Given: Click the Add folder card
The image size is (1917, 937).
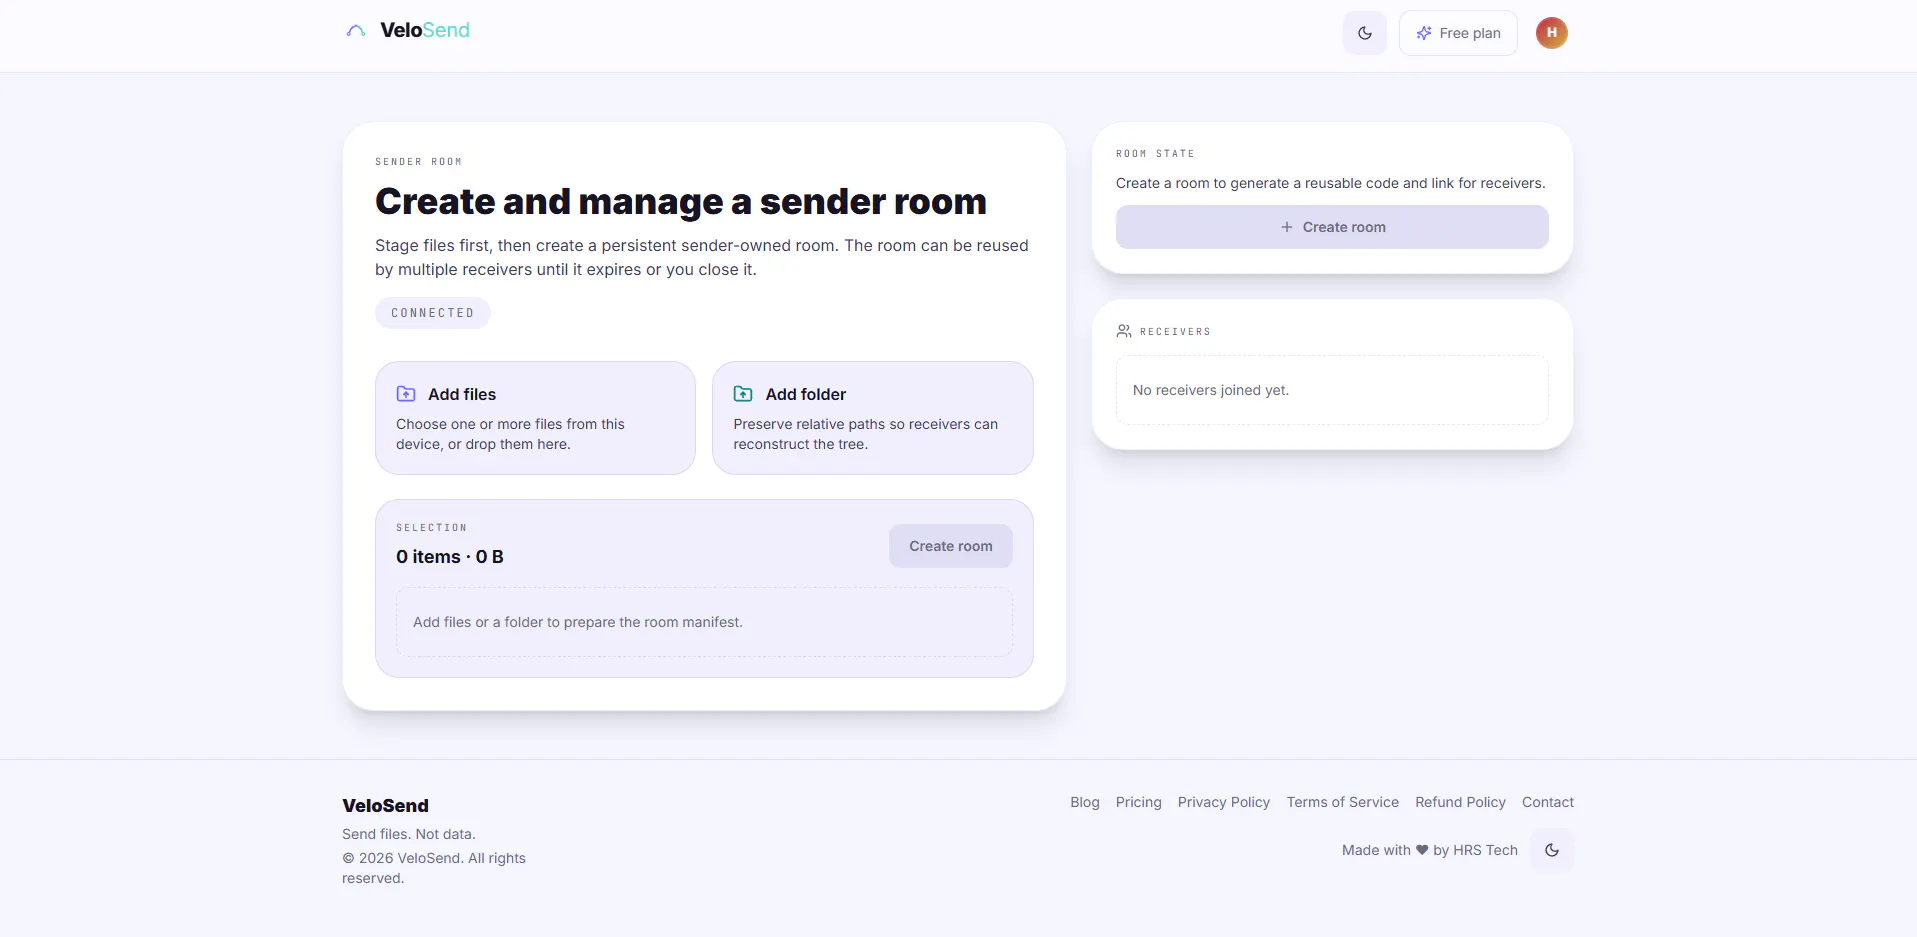Looking at the screenshot, I should (872, 418).
